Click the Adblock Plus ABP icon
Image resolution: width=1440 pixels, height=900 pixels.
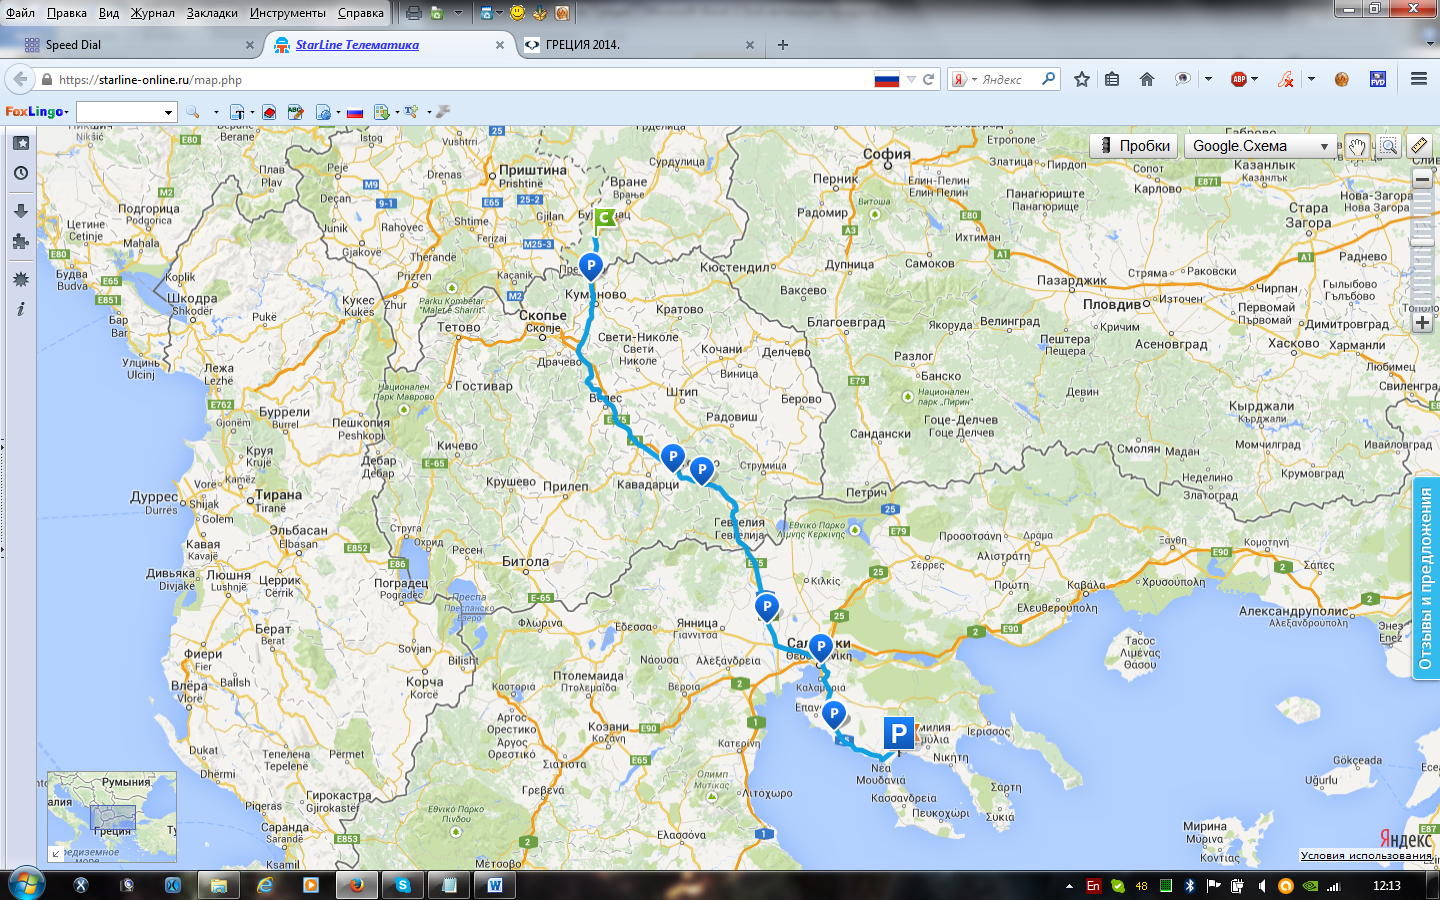coord(1239,79)
